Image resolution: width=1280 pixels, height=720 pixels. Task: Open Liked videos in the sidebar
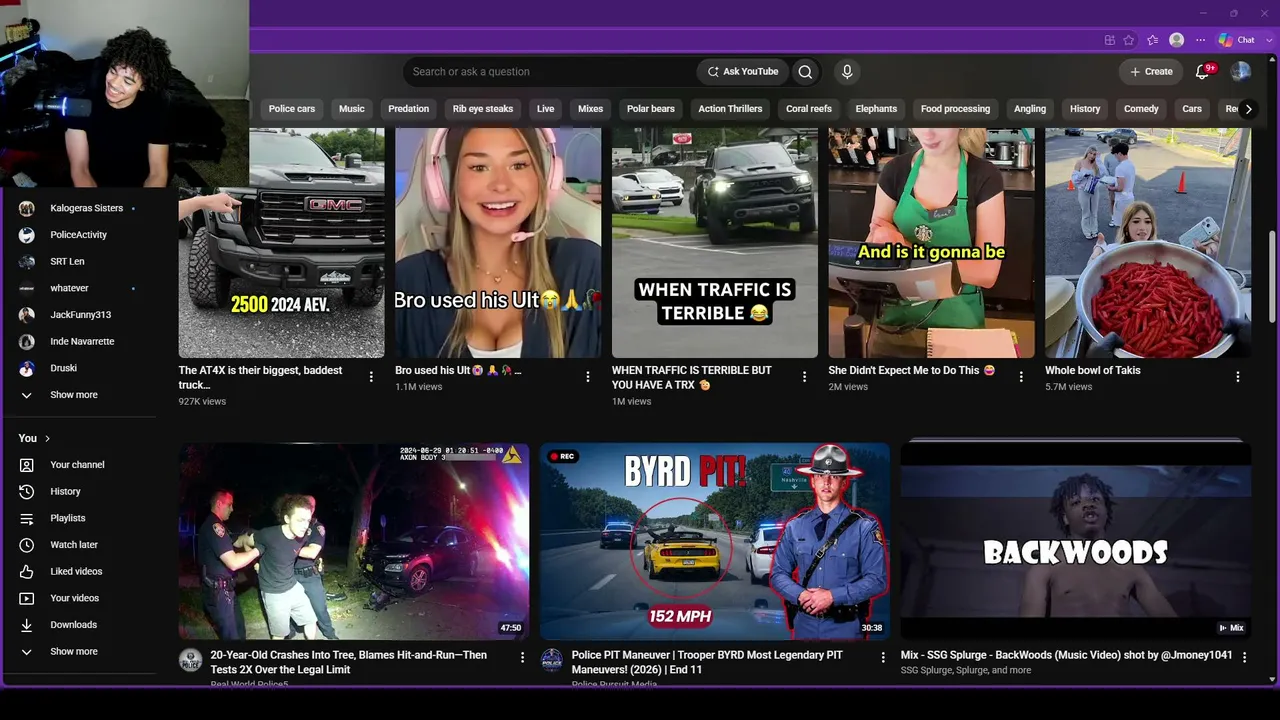[x=78, y=572]
